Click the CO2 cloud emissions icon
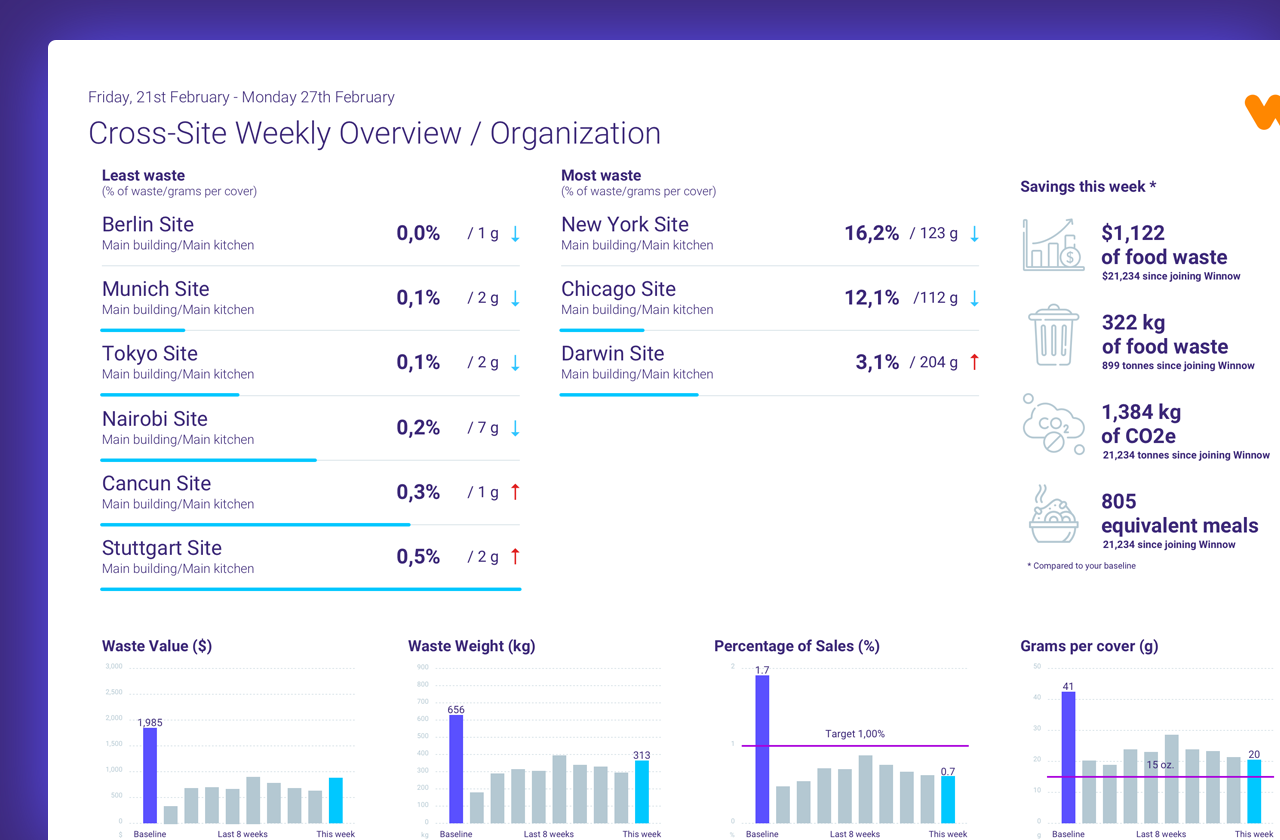 pos(1053,424)
